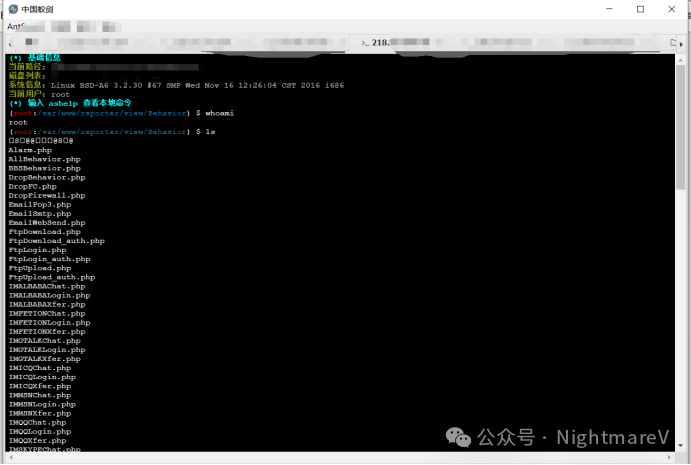Click the file name IMQQChat.php

37,422
